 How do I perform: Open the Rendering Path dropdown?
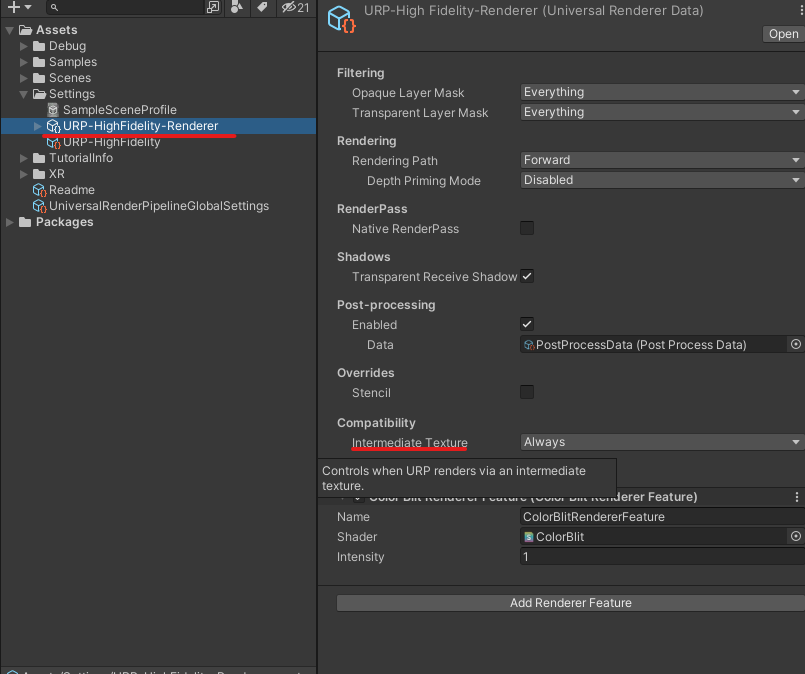click(660, 160)
